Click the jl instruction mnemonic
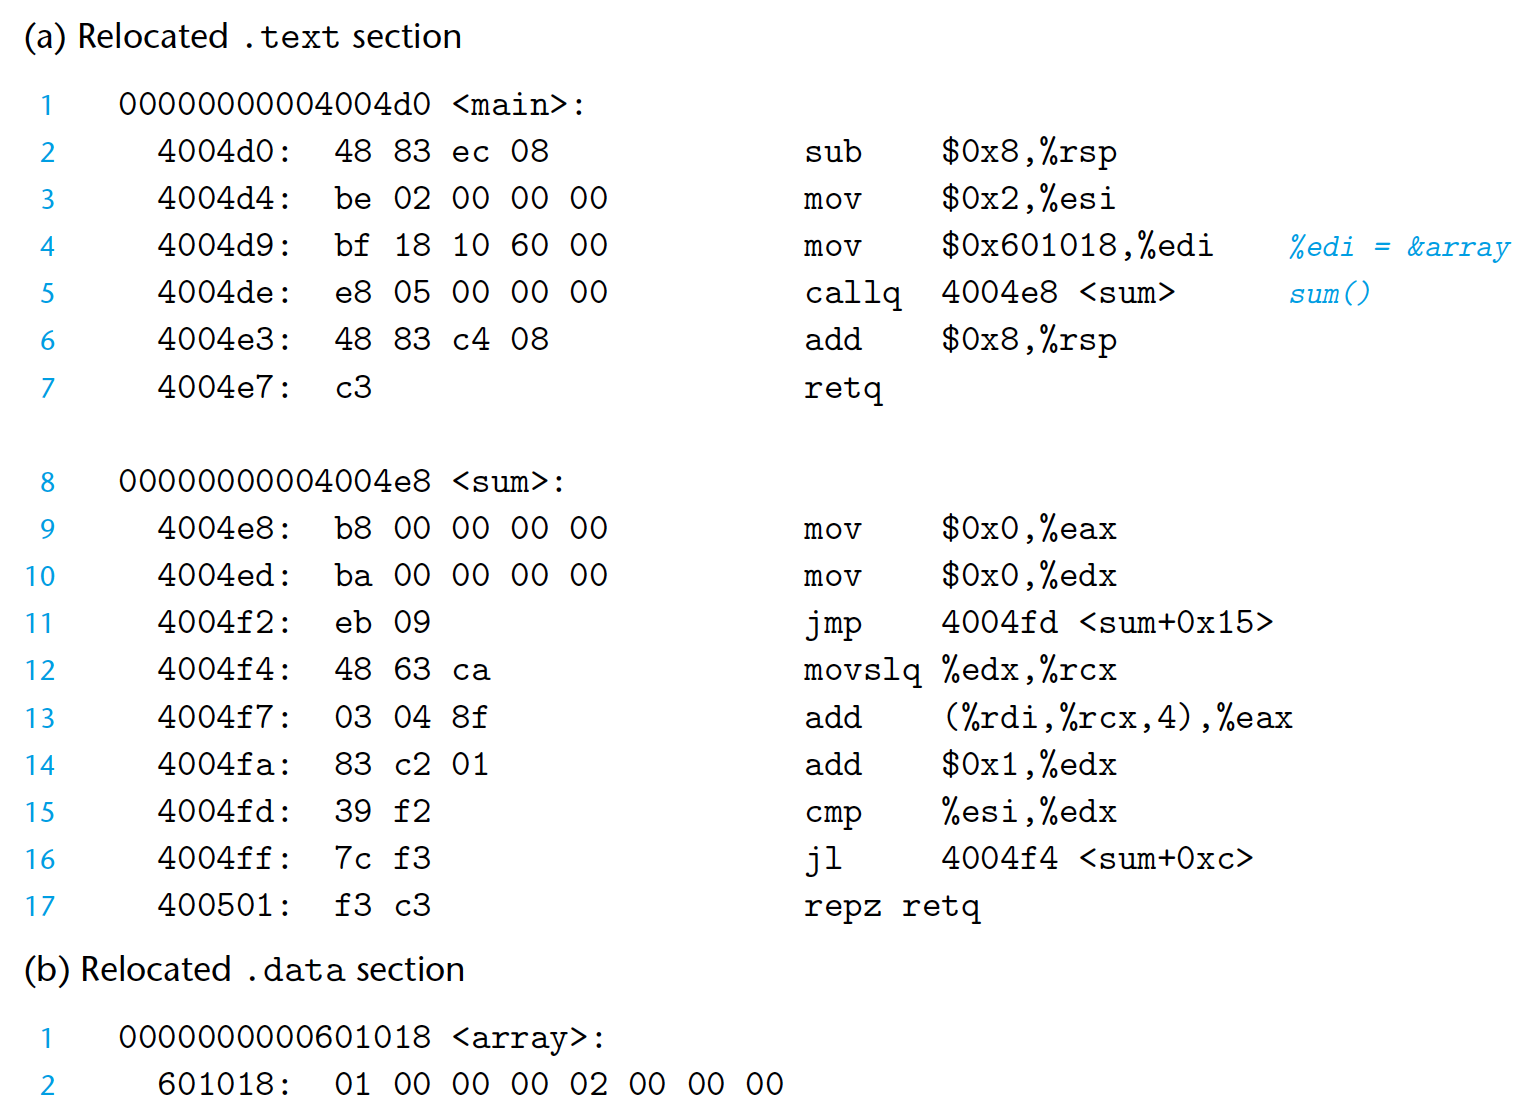Image resolution: width=1528 pixels, height=1116 pixels. [x=822, y=859]
